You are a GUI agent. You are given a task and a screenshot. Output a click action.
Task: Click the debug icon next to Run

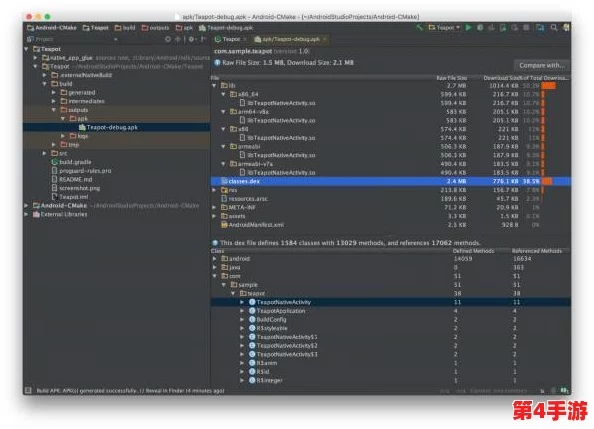click(480, 28)
